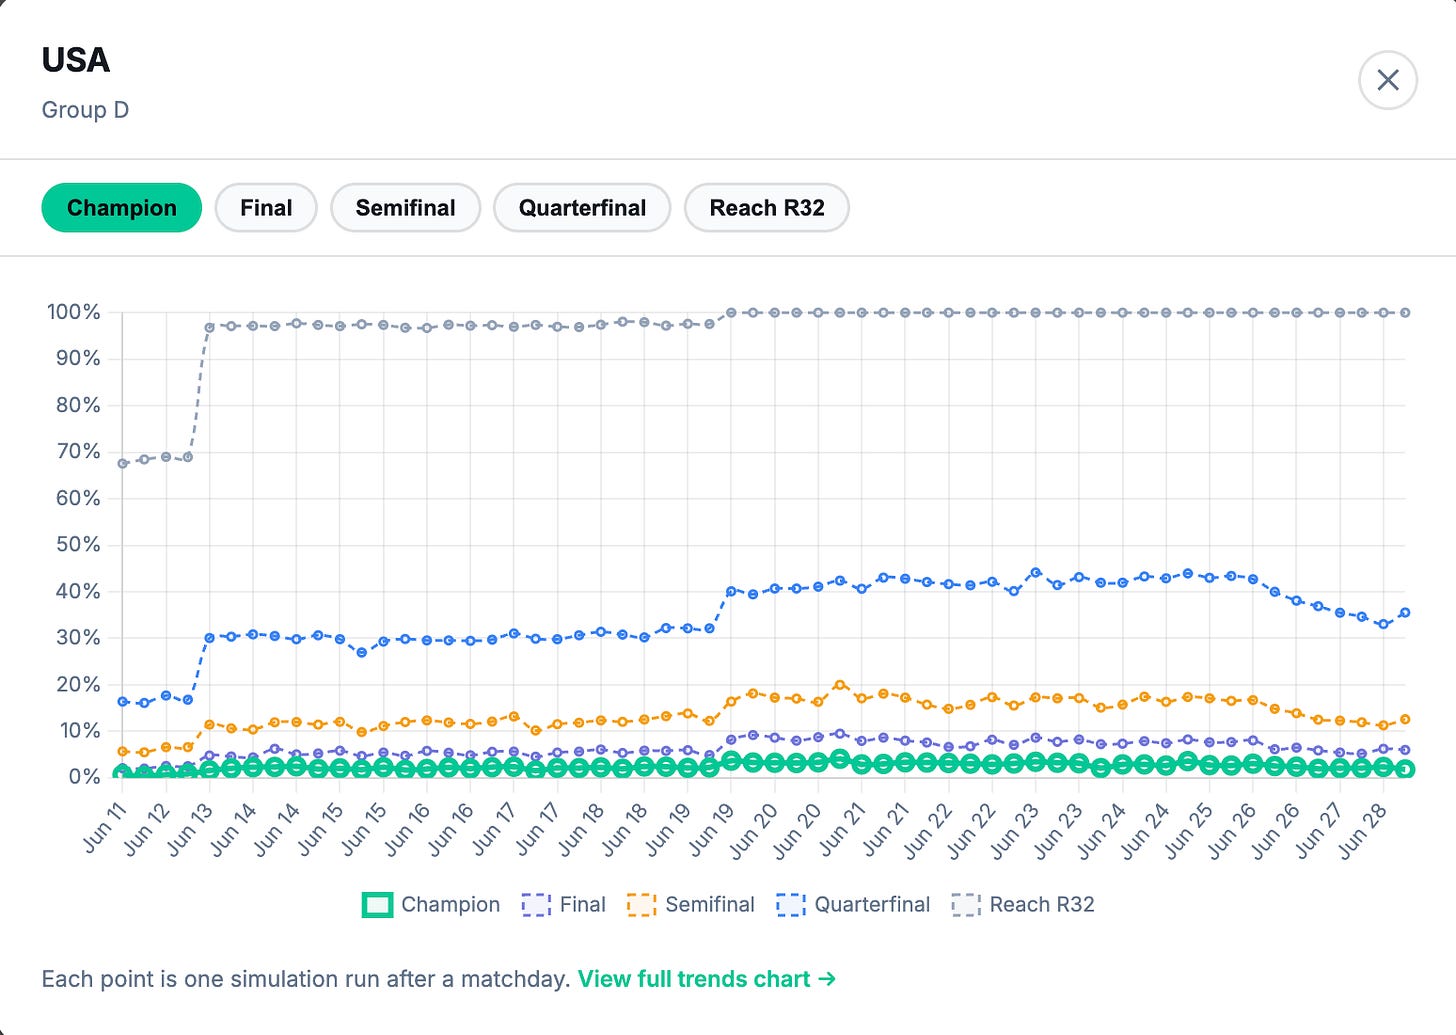Click the 70% y-axis label
The width and height of the screenshot is (1456, 1035).
[78, 451]
